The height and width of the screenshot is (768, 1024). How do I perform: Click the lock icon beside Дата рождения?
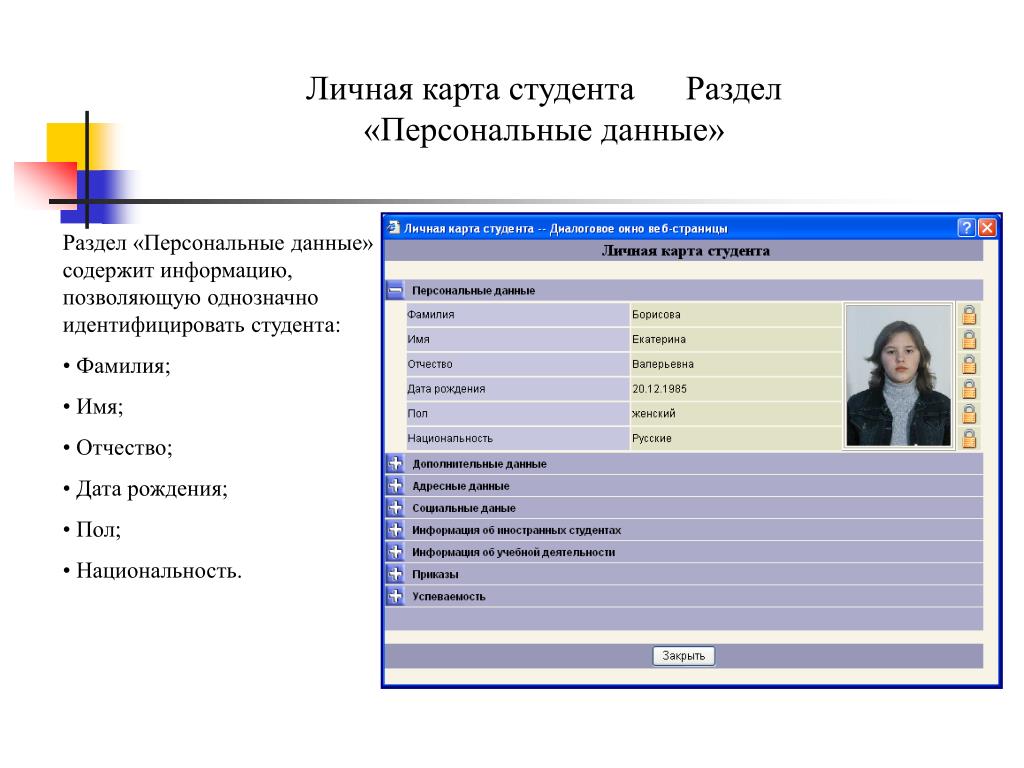click(969, 389)
